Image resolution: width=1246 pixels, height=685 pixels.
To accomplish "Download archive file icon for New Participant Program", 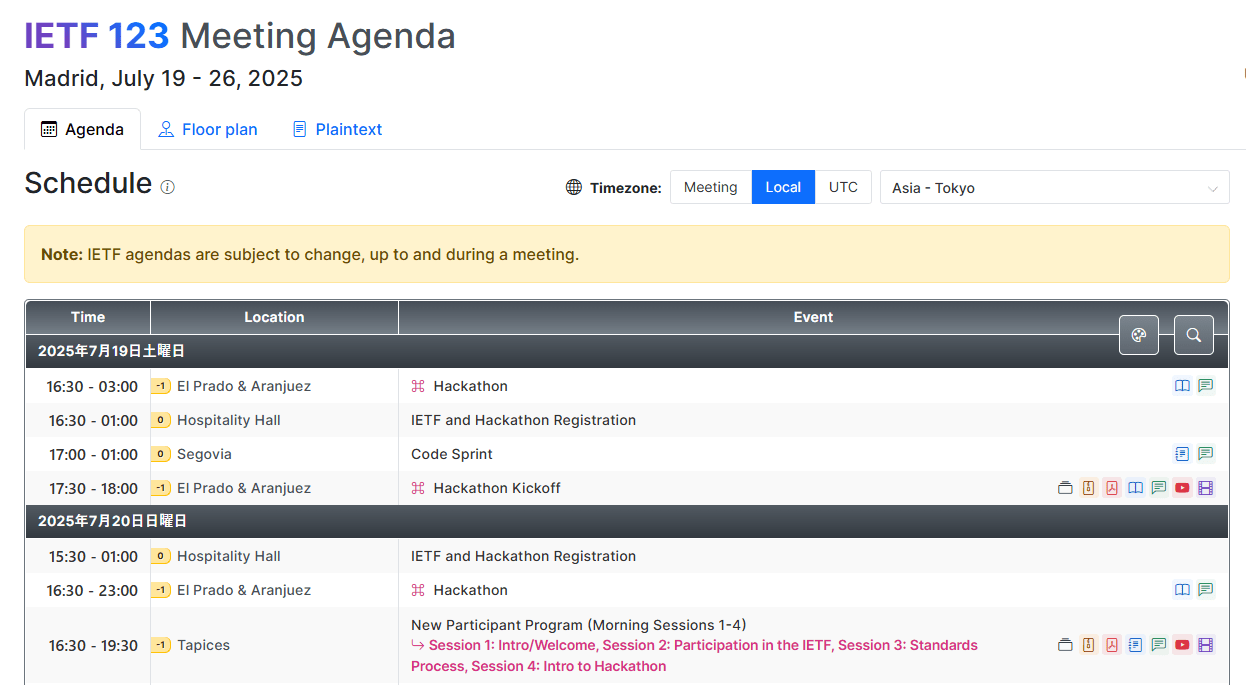I will tap(1088, 645).
